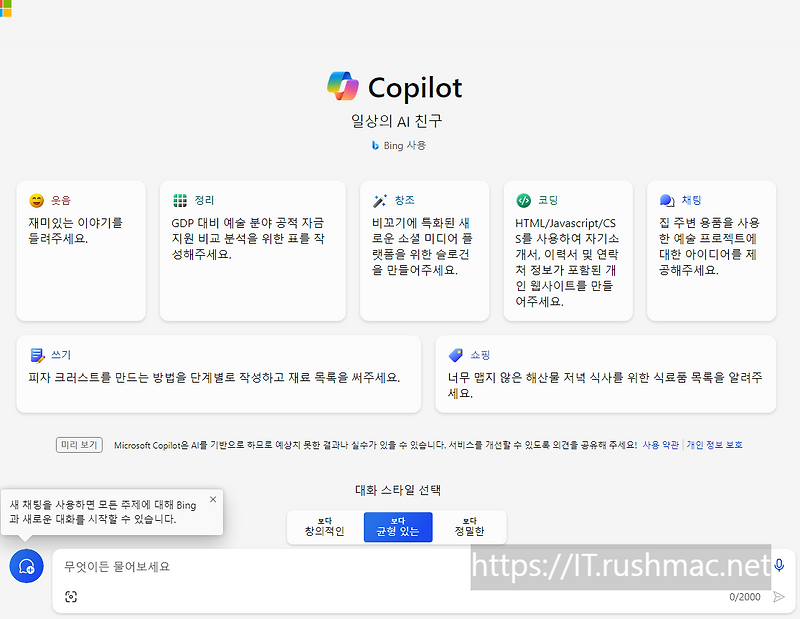Image resolution: width=800 pixels, height=619 pixels.
Task: Click the 미리 보기 preview badge
Action: tap(79, 445)
